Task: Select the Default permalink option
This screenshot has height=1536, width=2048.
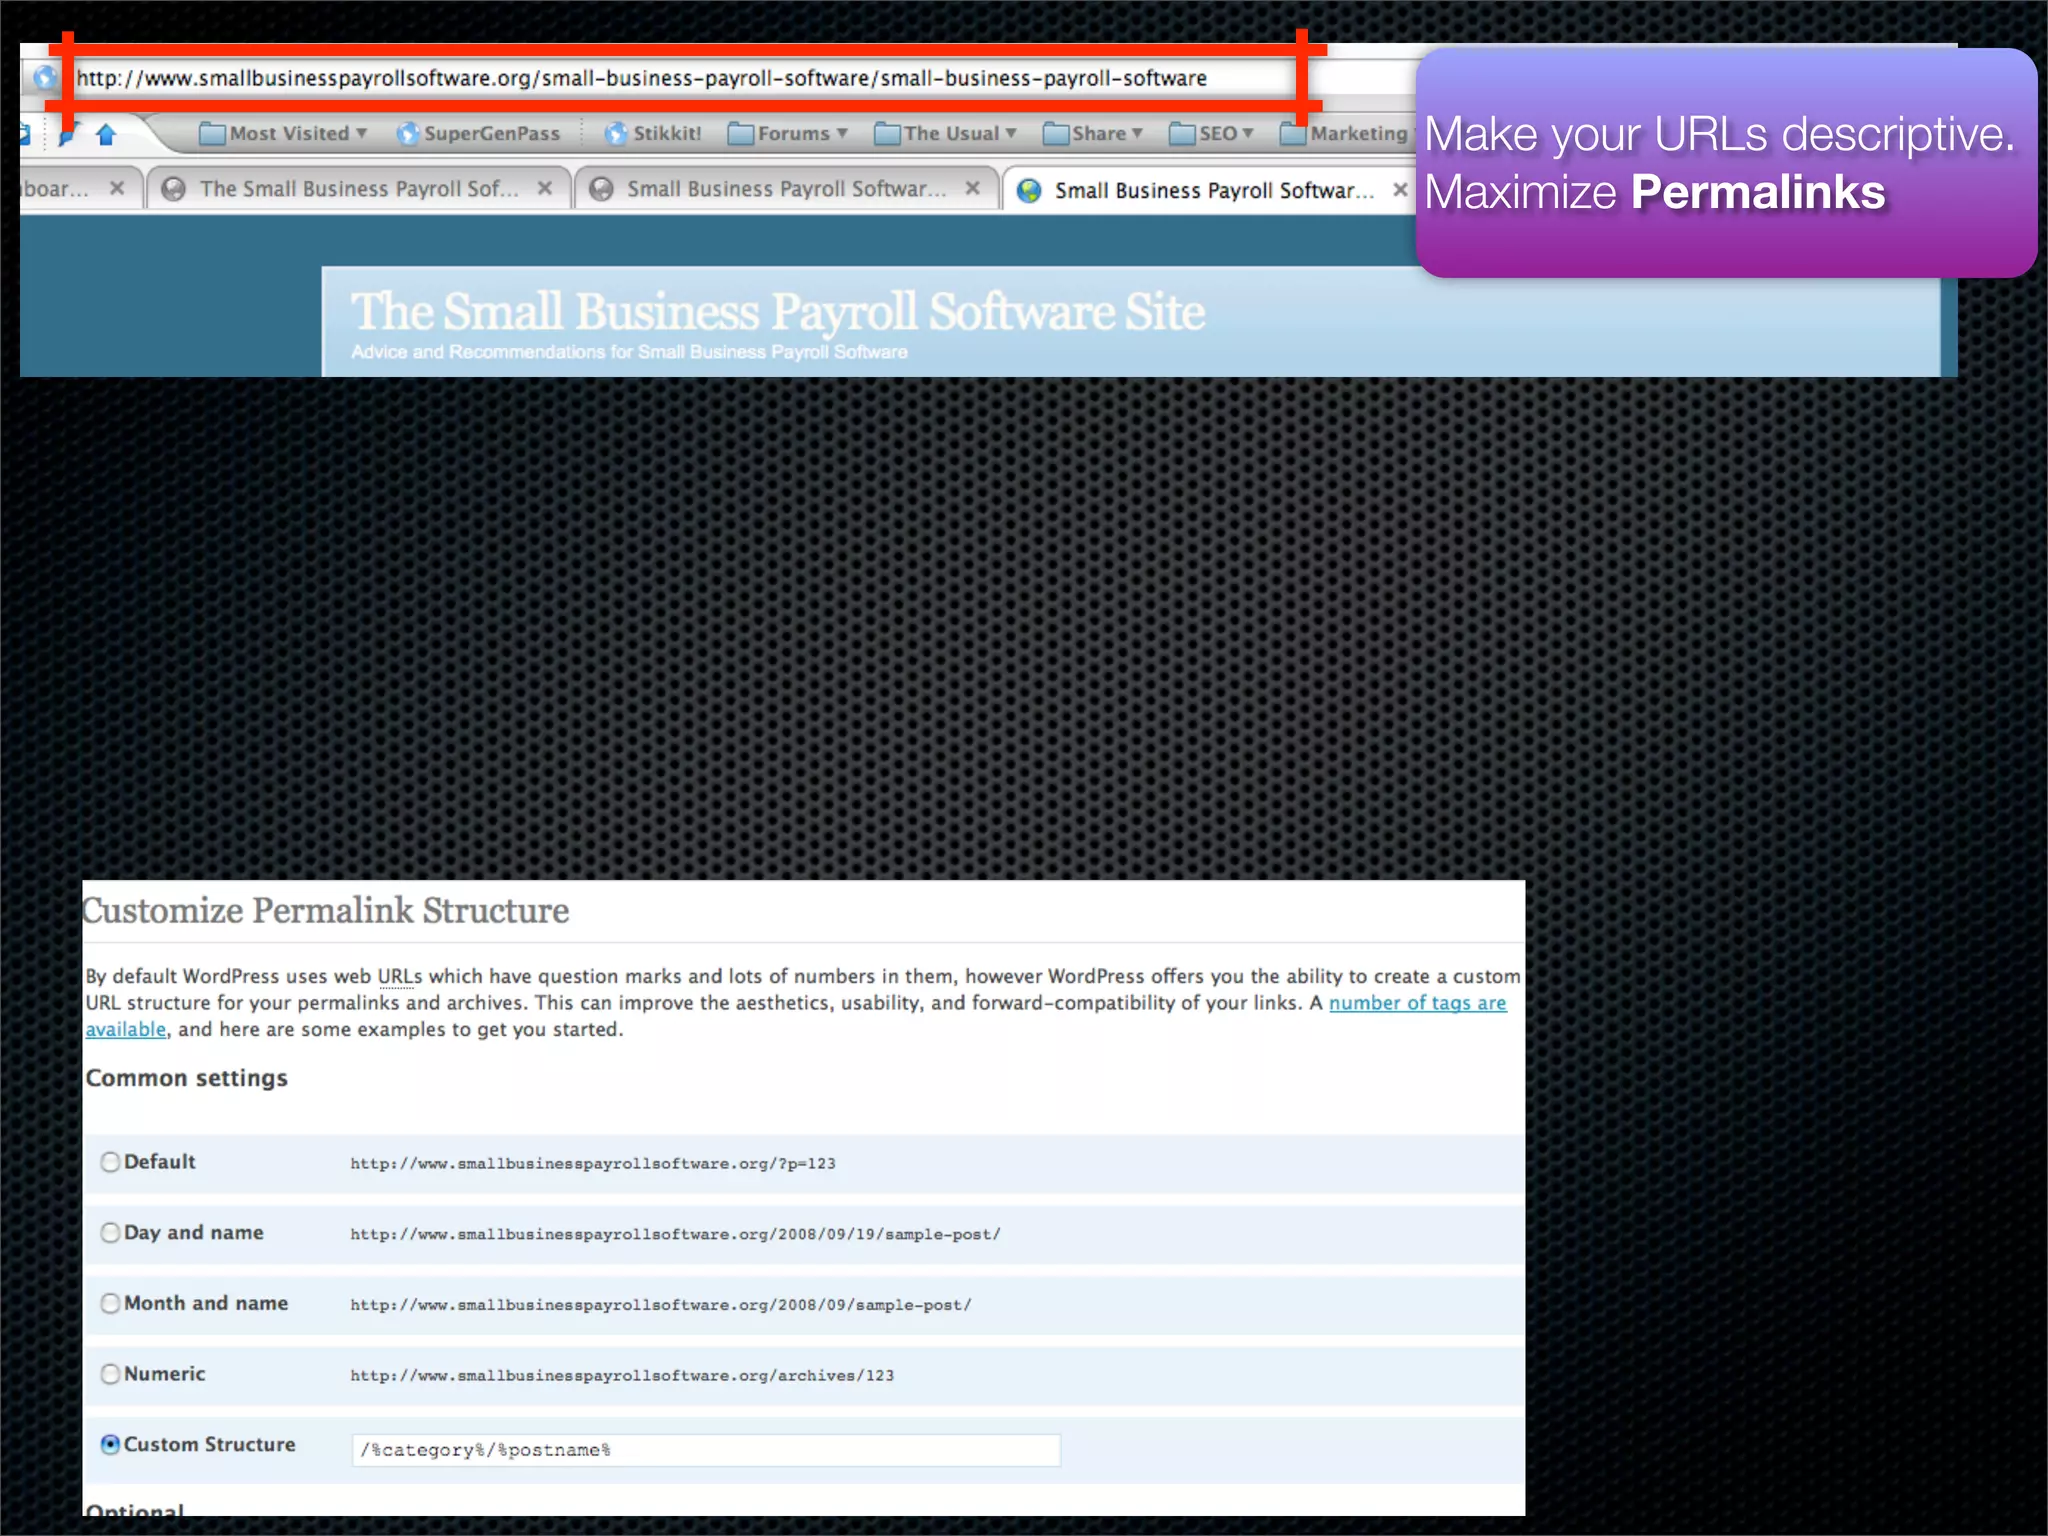Action: click(111, 1162)
